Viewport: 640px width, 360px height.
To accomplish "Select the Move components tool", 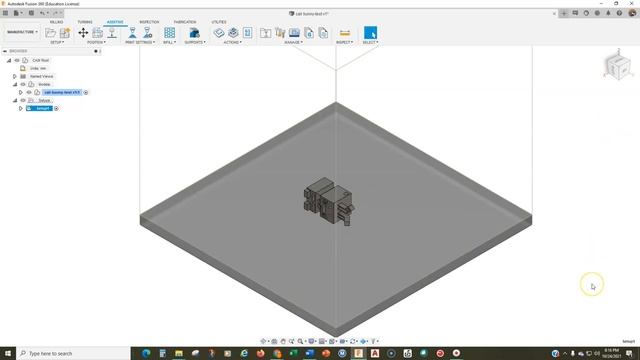I will [x=83, y=33].
